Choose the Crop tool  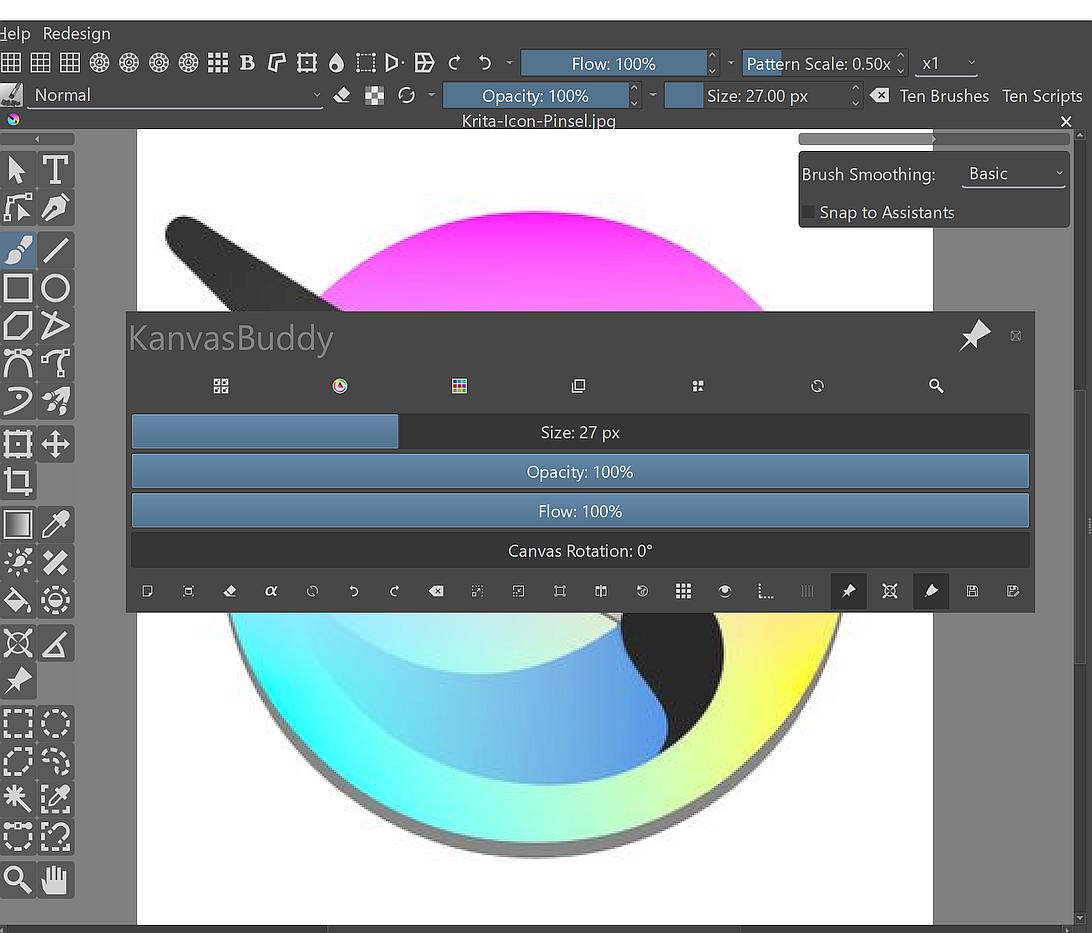click(x=18, y=482)
